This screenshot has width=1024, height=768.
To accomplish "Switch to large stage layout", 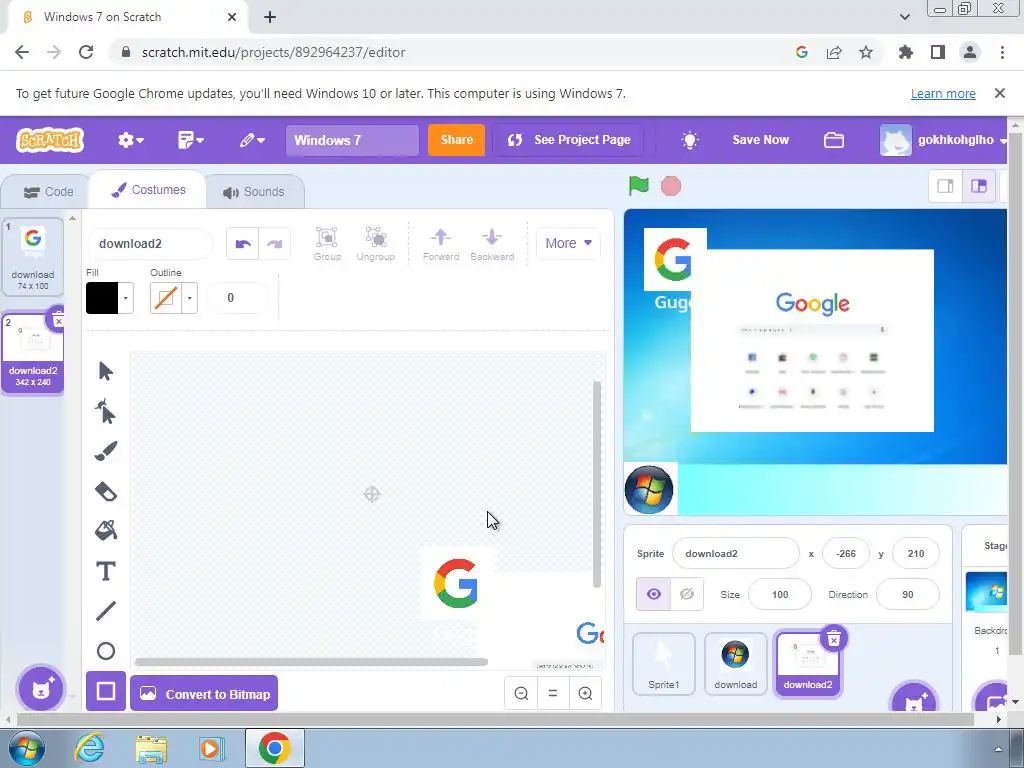I will [x=979, y=186].
